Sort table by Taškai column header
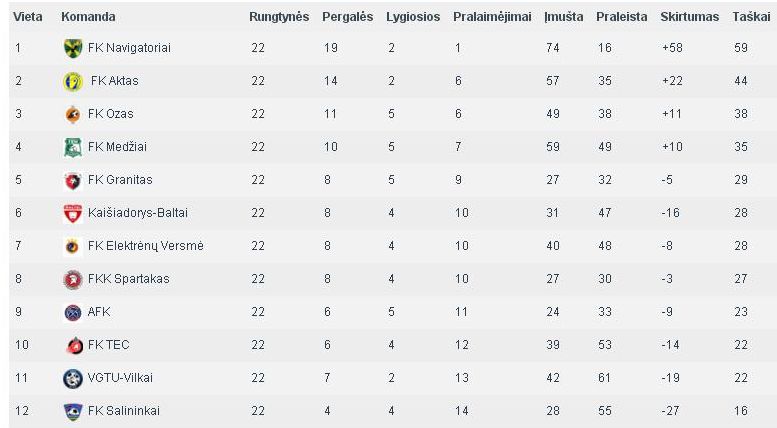The height and width of the screenshot is (428, 777). [x=751, y=17]
